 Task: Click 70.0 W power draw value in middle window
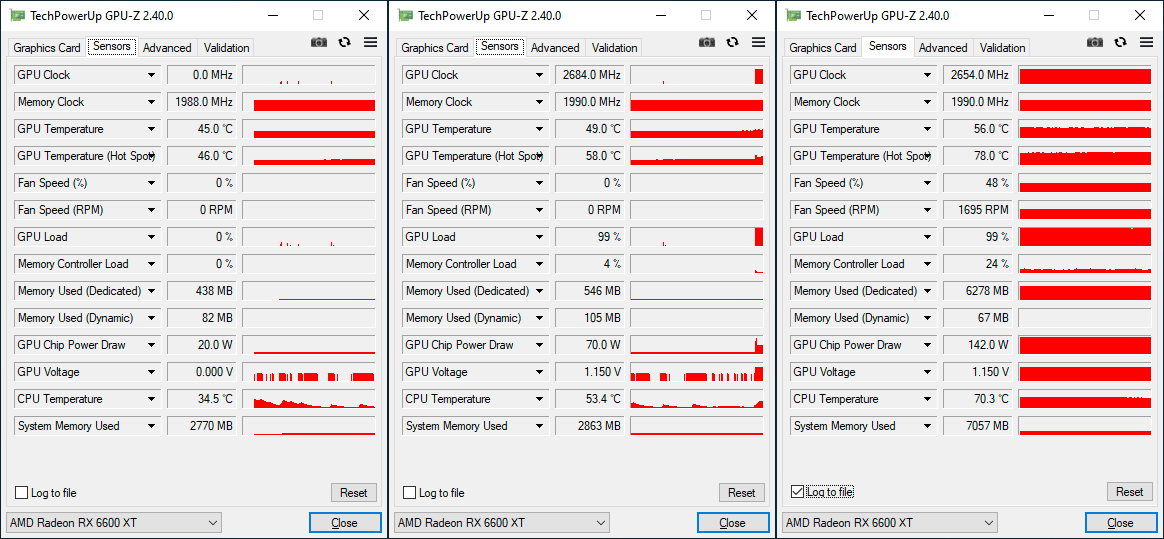point(589,345)
